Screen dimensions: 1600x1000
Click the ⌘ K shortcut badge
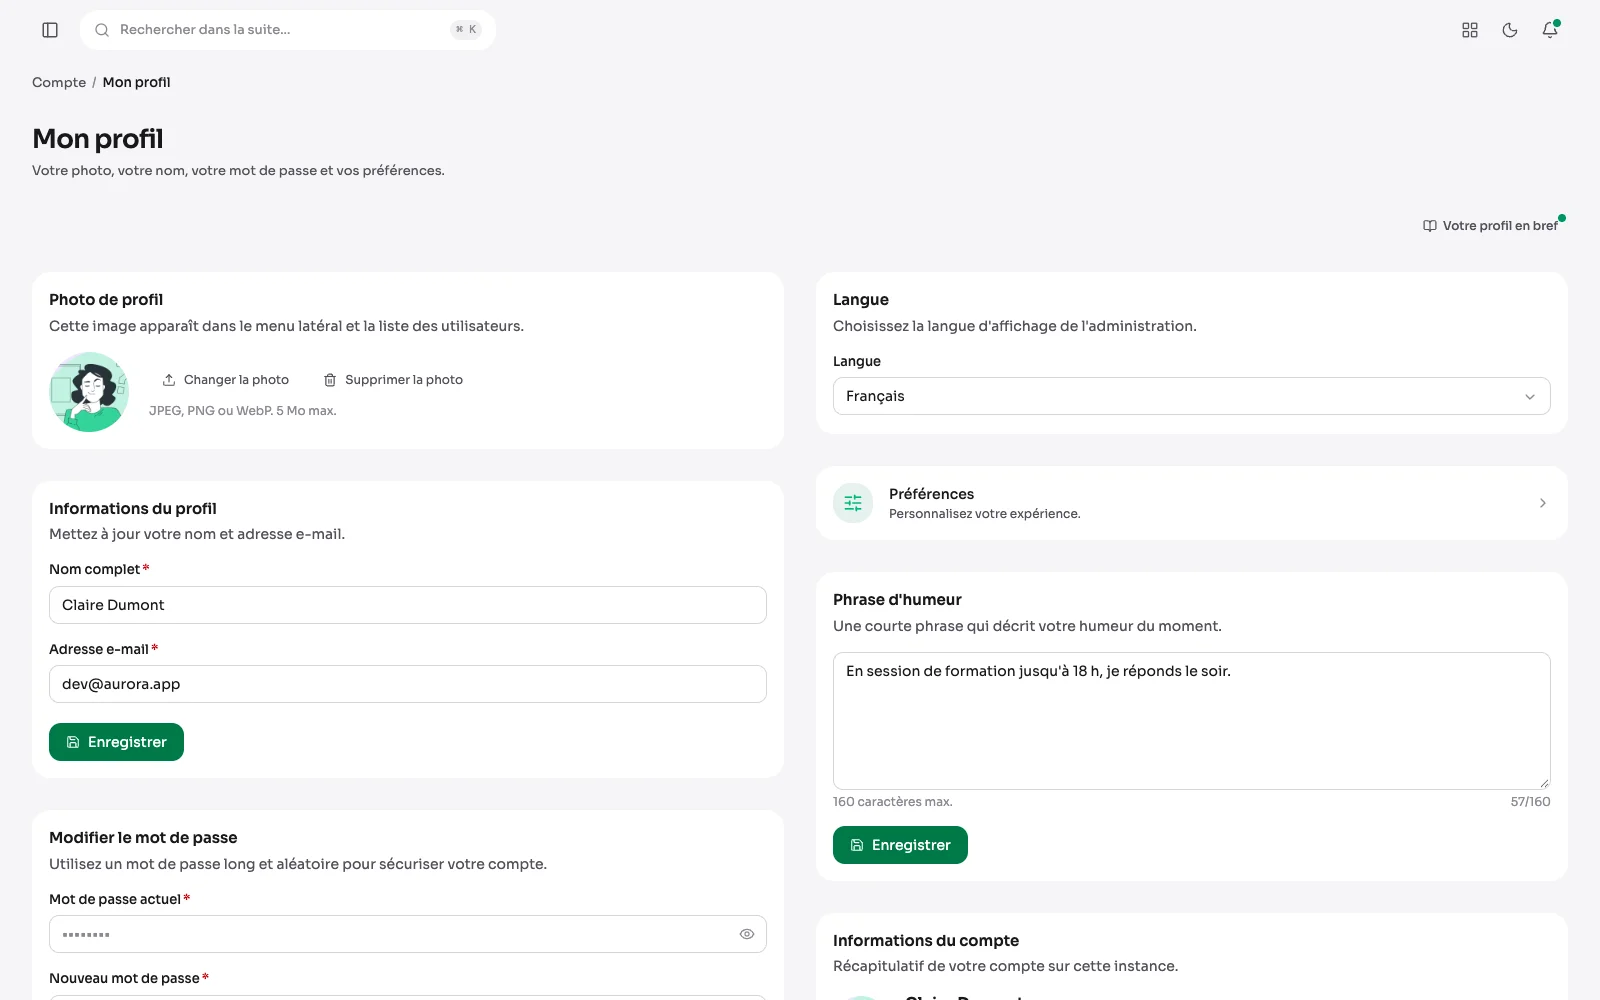click(466, 30)
